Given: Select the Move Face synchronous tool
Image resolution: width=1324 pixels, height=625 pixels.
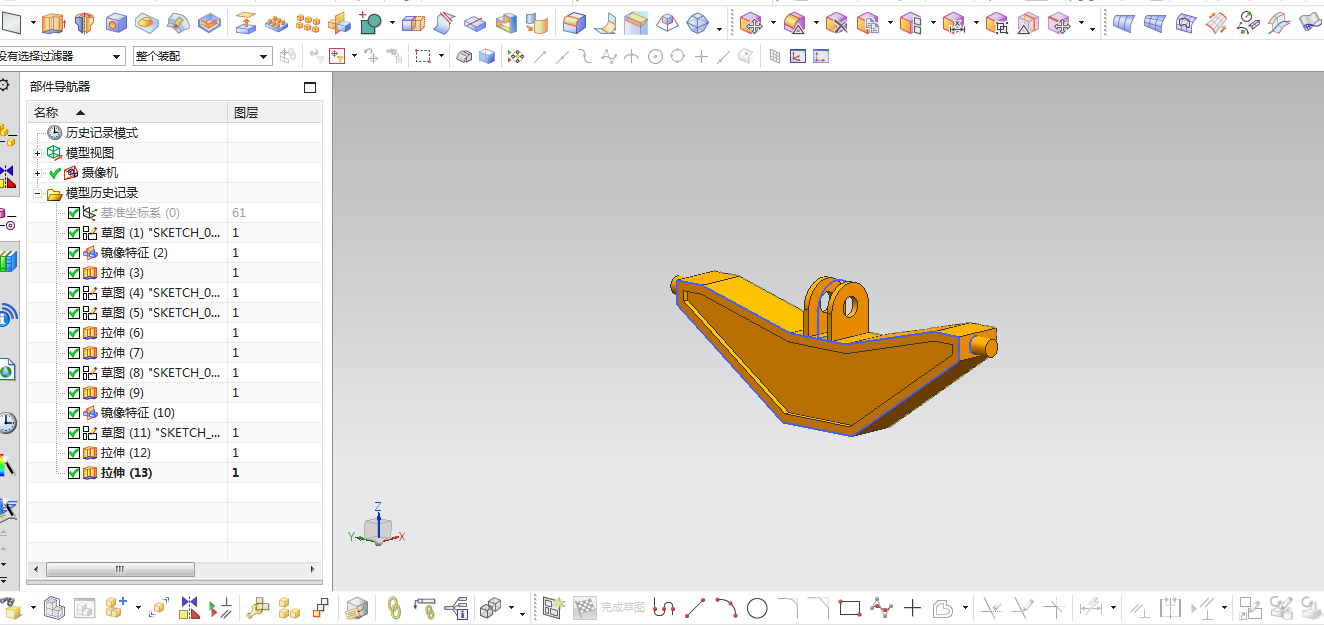Looking at the screenshot, I should (x=751, y=22).
